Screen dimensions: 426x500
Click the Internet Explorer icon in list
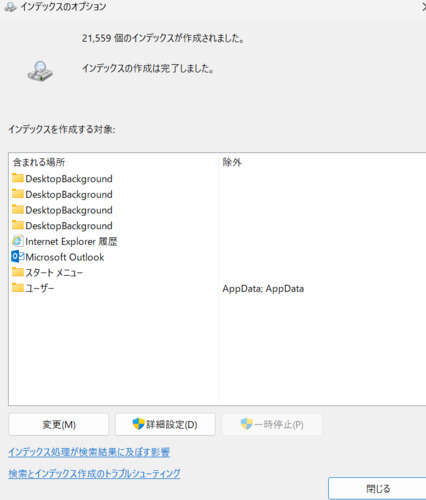click(18, 241)
